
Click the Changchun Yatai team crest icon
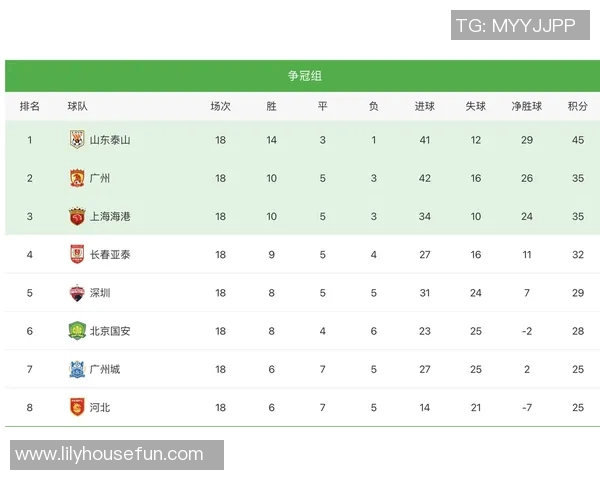coord(77,255)
